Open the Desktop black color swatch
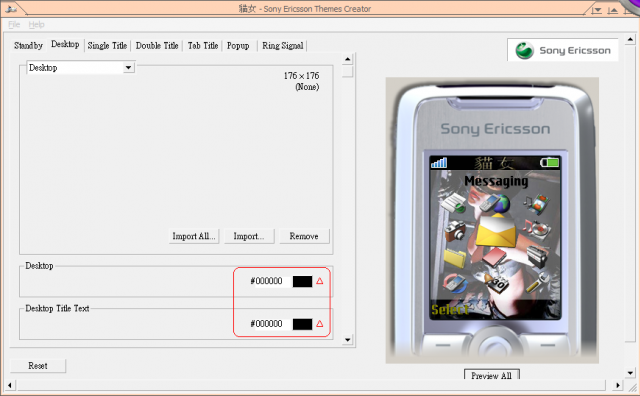The width and height of the screenshot is (640, 396). tap(302, 281)
